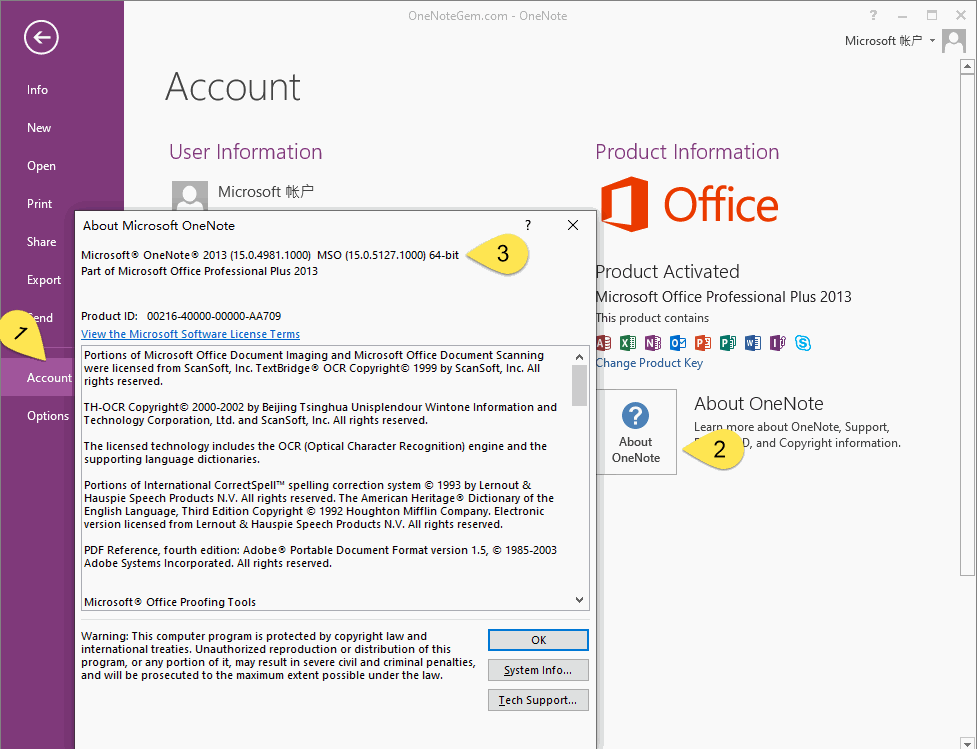Click the main page scroll up arrow

point(967,65)
